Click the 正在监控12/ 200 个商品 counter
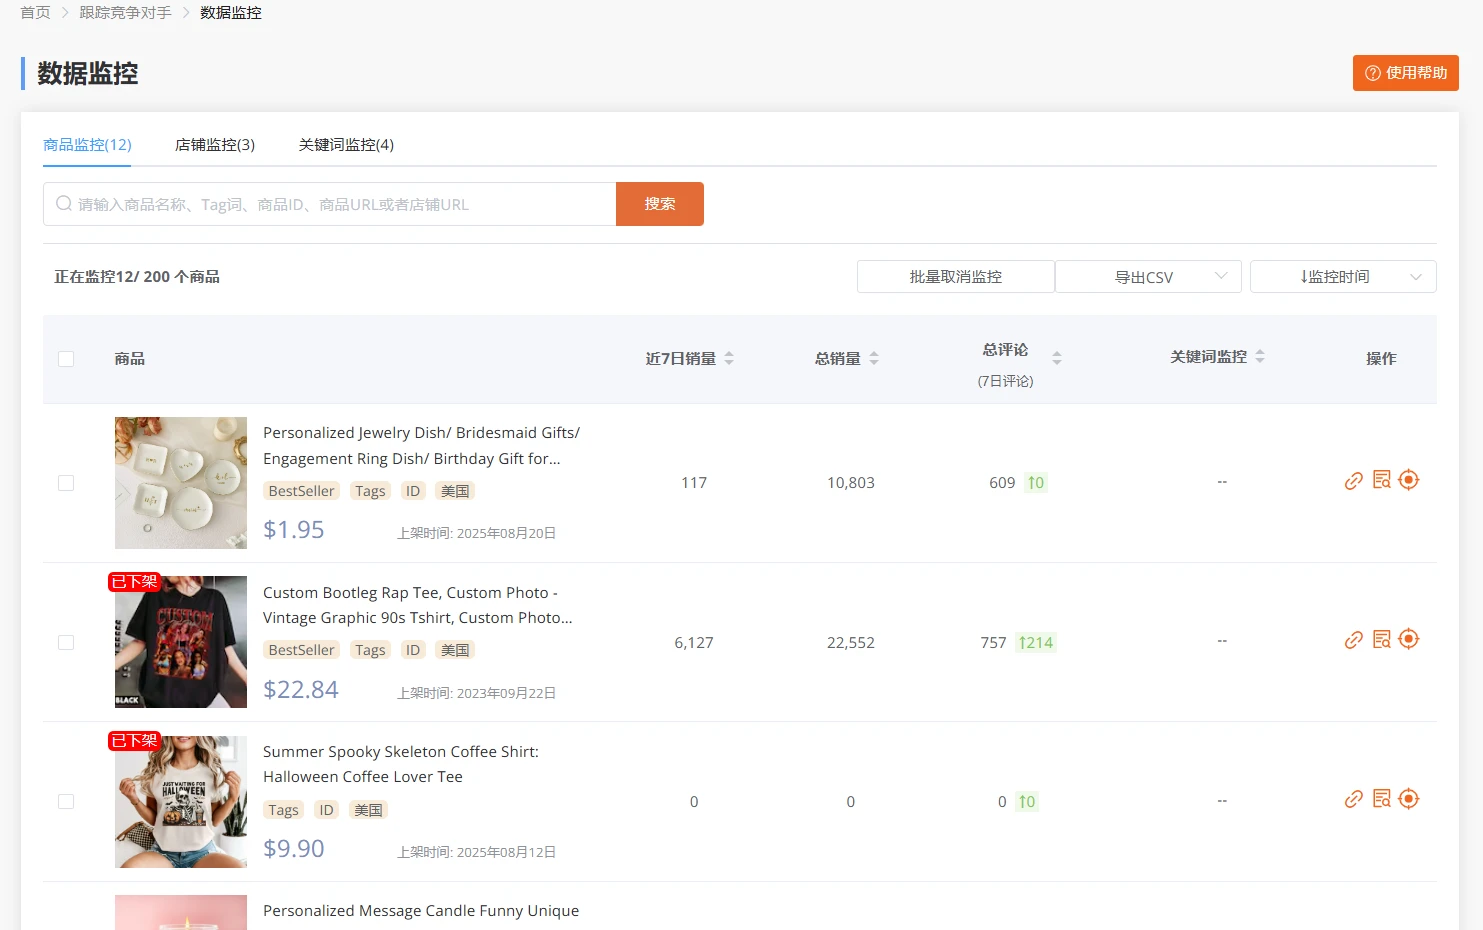This screenshot has width=1483, height=930. pyautogui.click(x=137, y=277)
